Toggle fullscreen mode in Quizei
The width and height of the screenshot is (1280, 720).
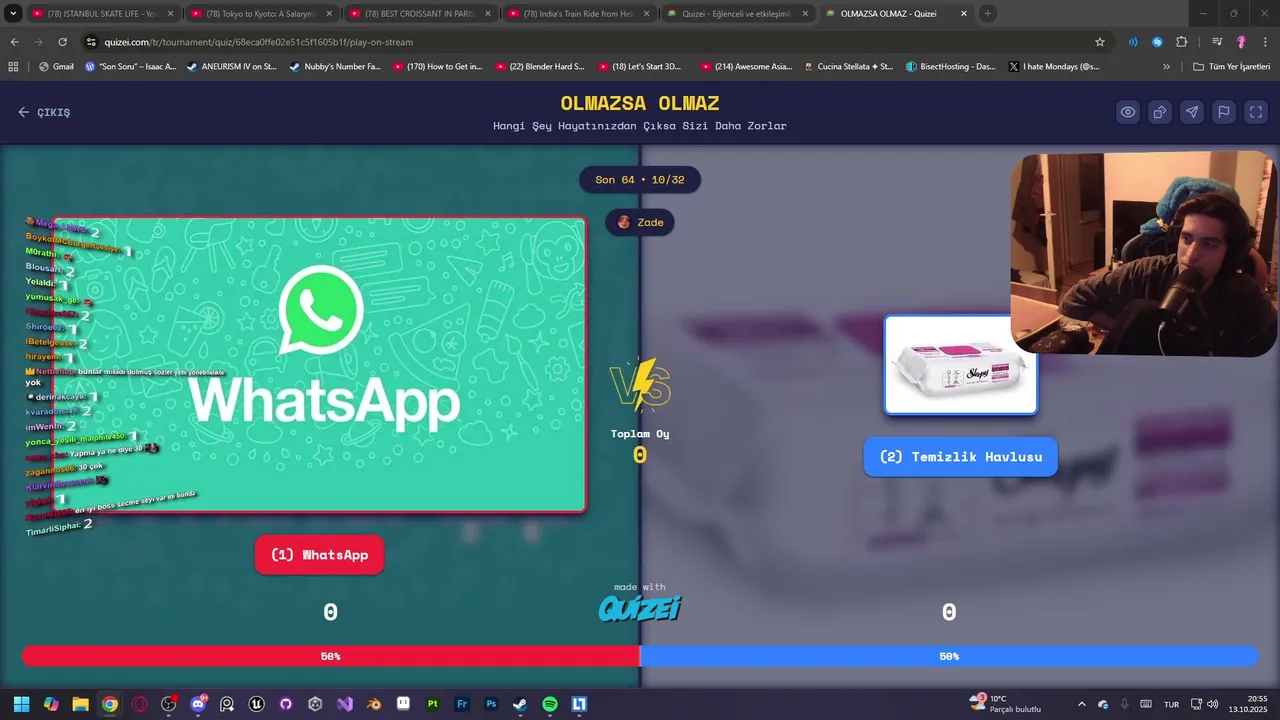[1256, 112]
